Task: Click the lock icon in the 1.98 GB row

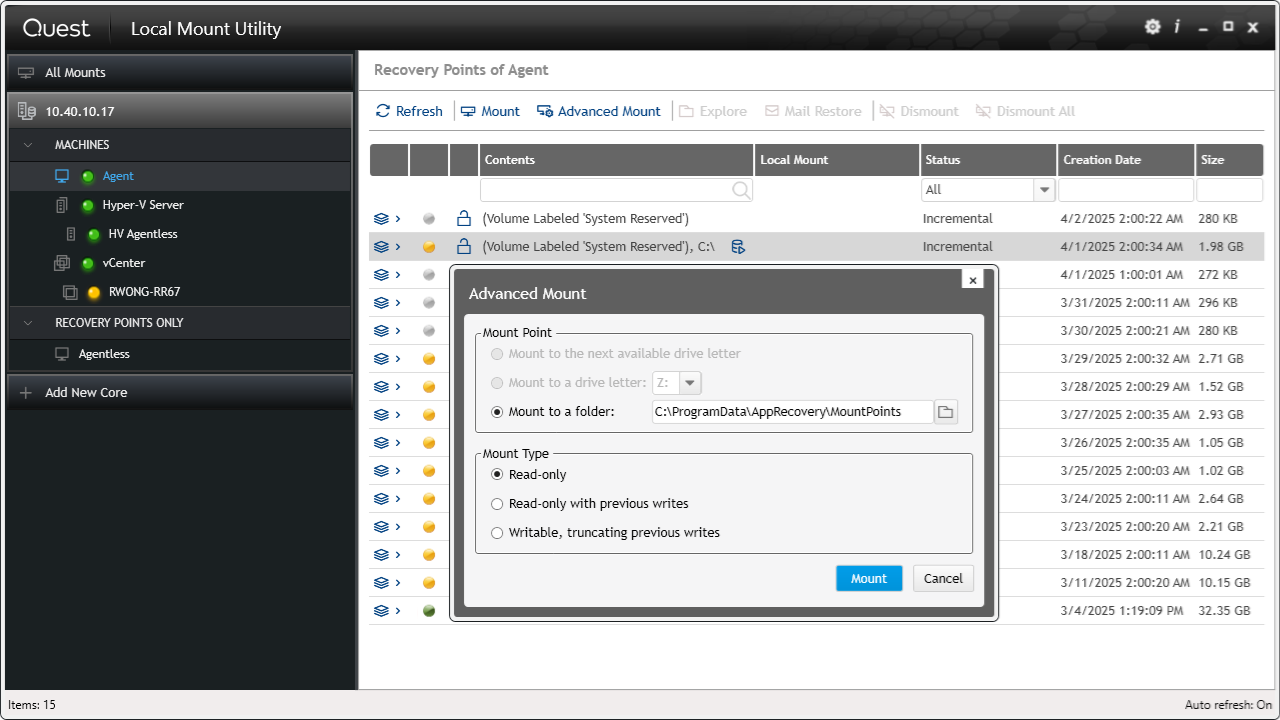Action: click(463, 246)
